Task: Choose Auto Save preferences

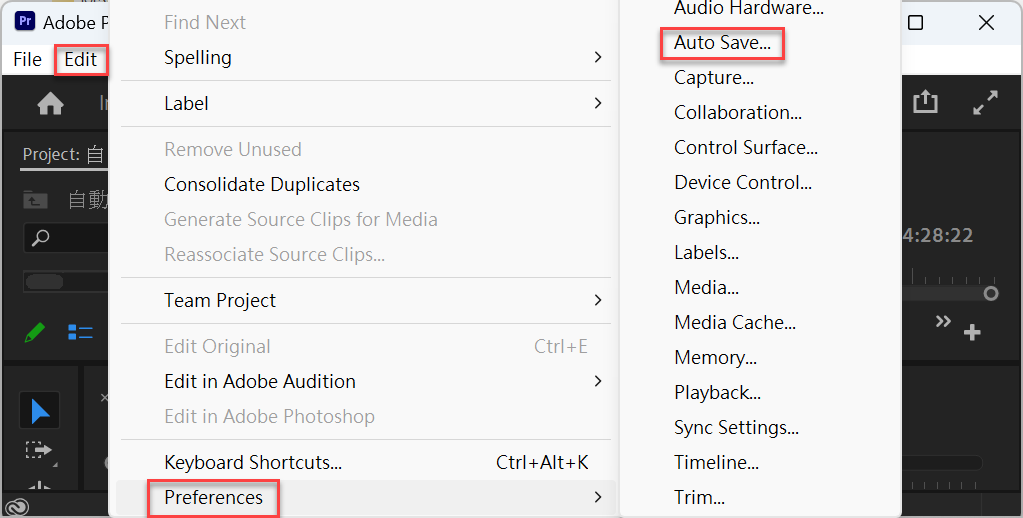Action: pyautogui.click(x=722, y=43)
